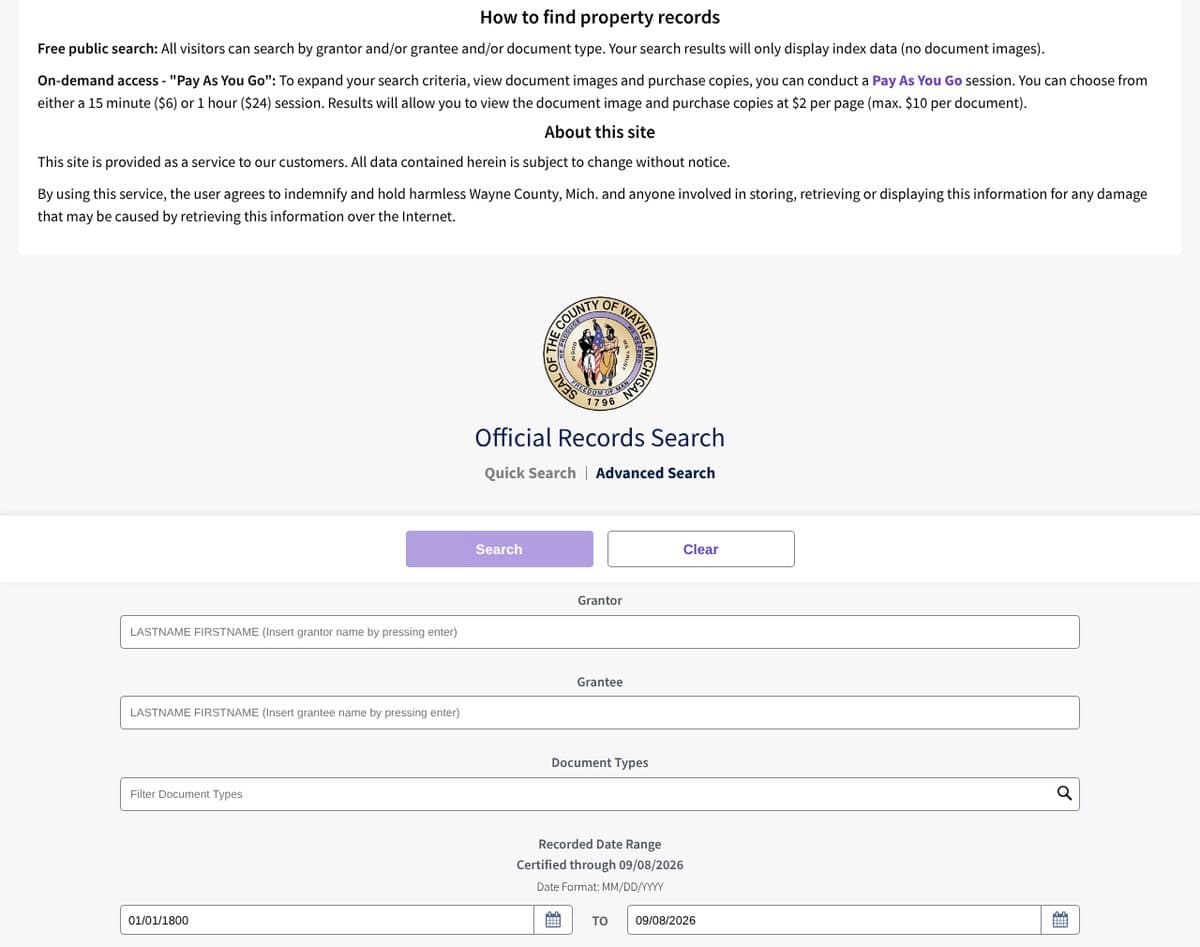
Task: Click the Grantor label
Action: pos(600,600)
